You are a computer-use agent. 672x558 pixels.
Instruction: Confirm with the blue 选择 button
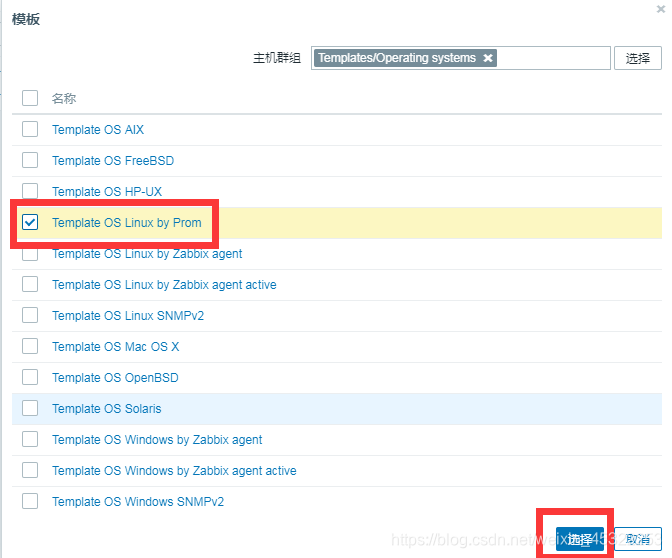pyautogui.click(x=580, y=539)
